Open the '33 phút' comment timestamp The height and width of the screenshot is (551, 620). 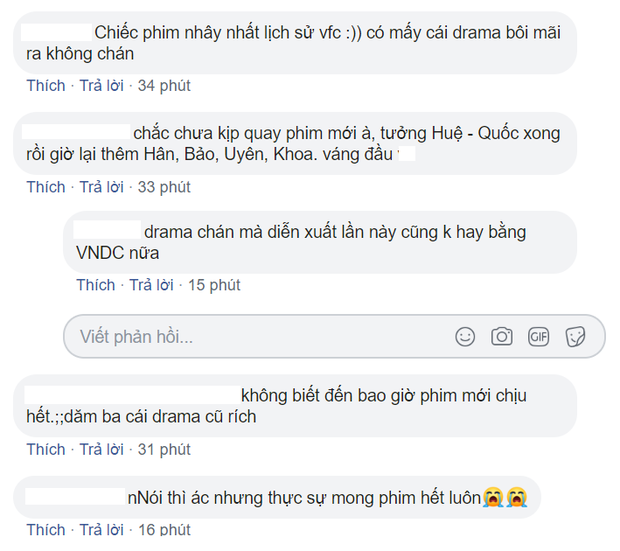(163, 187)
